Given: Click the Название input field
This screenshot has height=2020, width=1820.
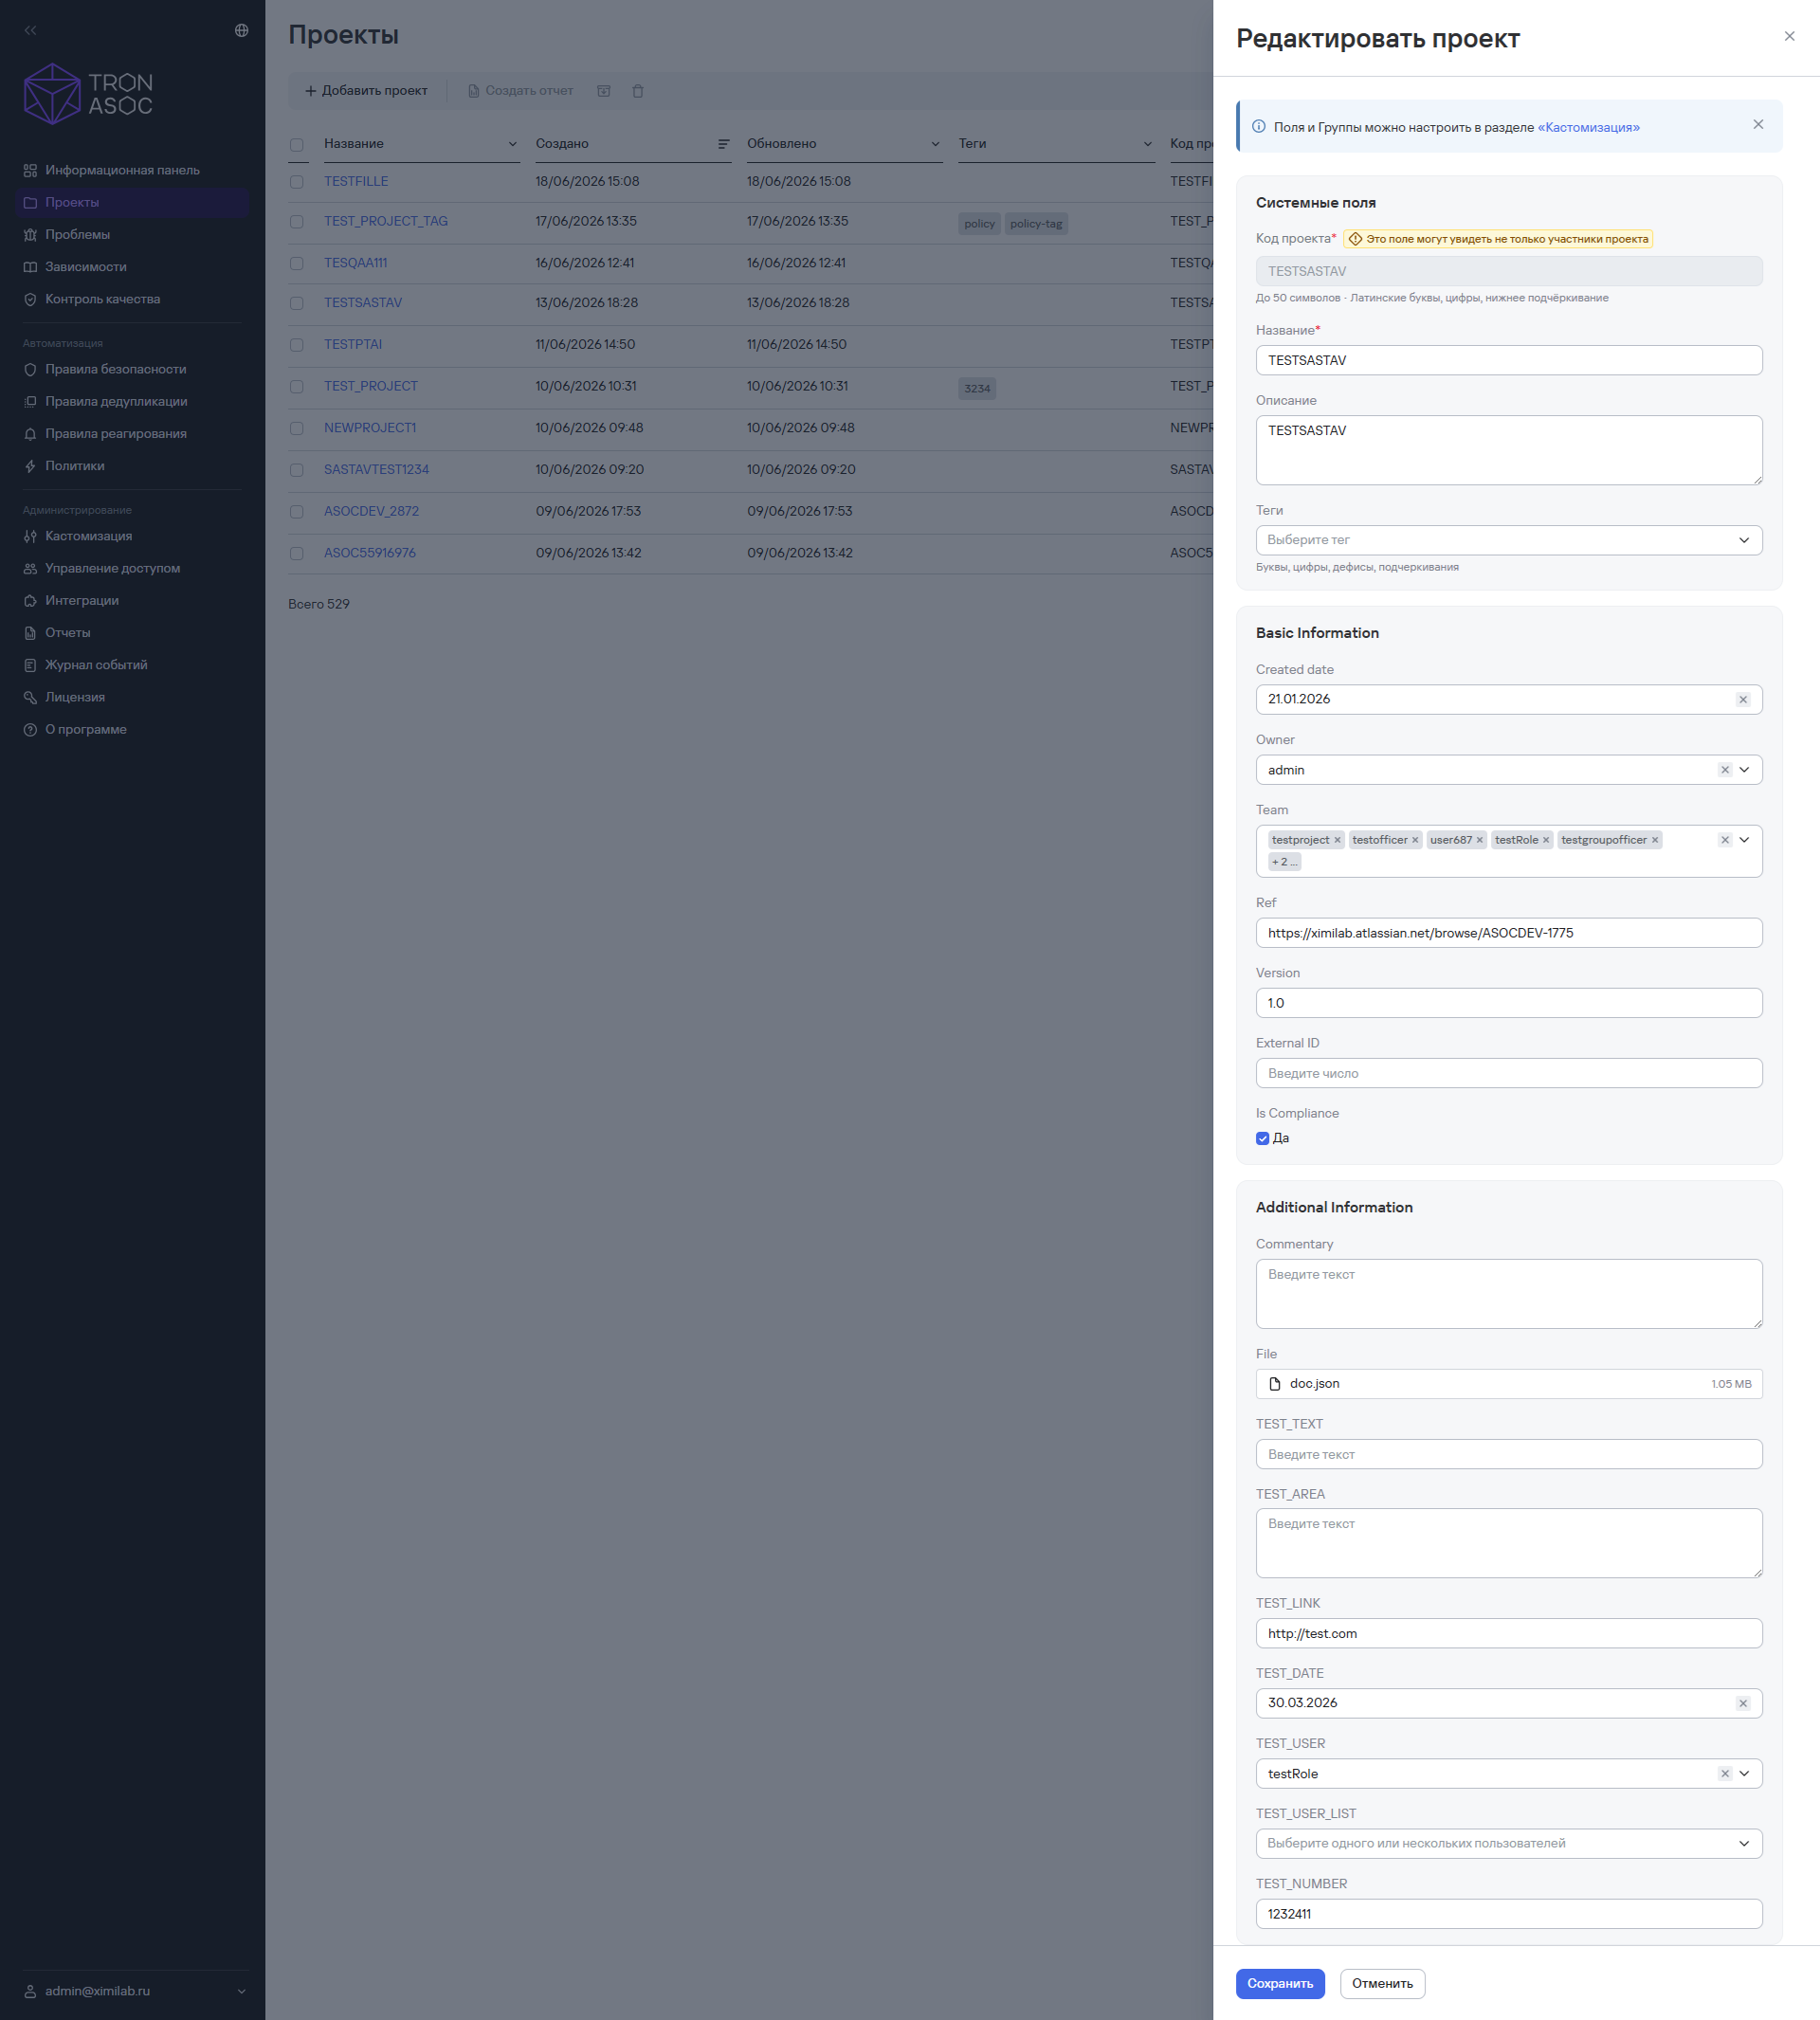Looking at the screenshot, I should point(1509,361).
